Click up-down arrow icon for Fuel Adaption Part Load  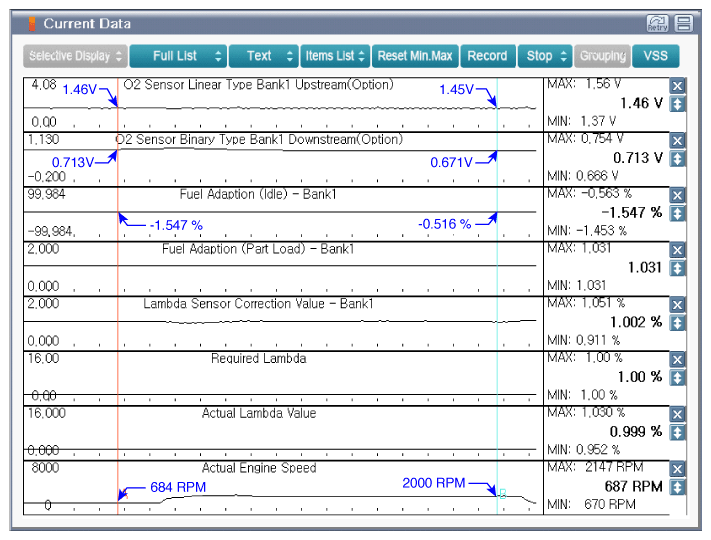click(677, 268)
